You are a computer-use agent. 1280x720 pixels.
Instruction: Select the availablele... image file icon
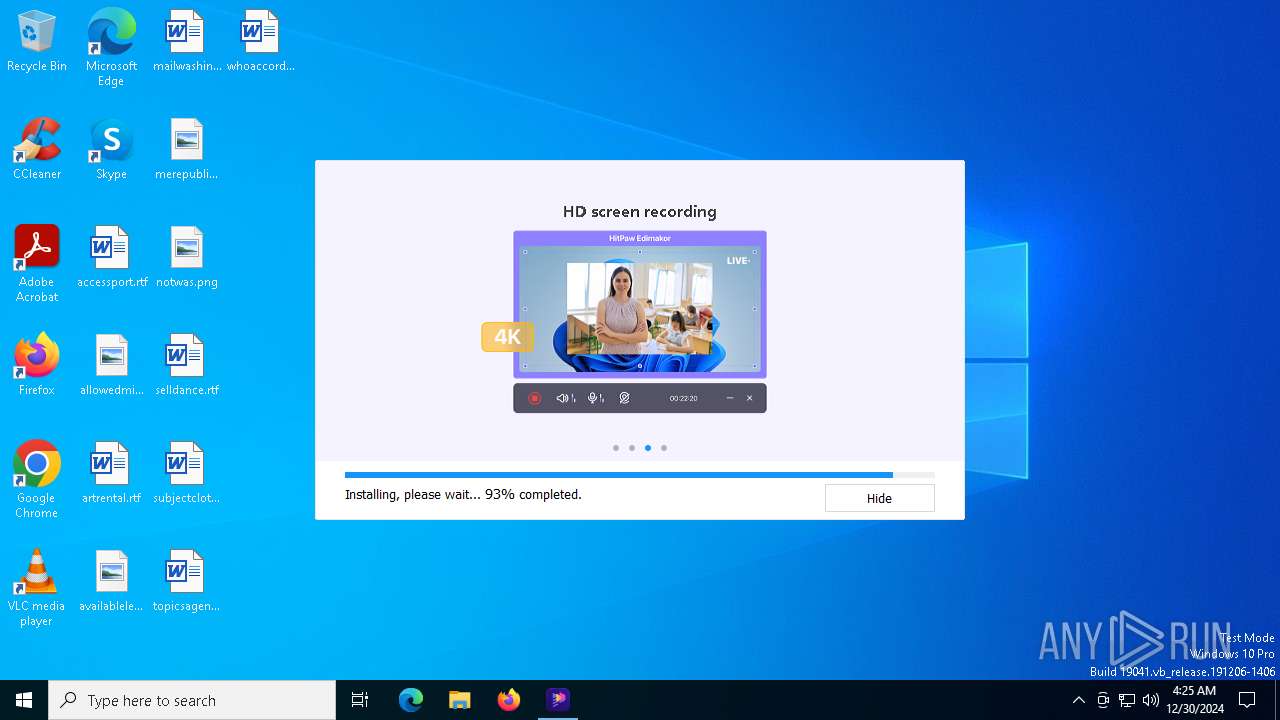111,581
